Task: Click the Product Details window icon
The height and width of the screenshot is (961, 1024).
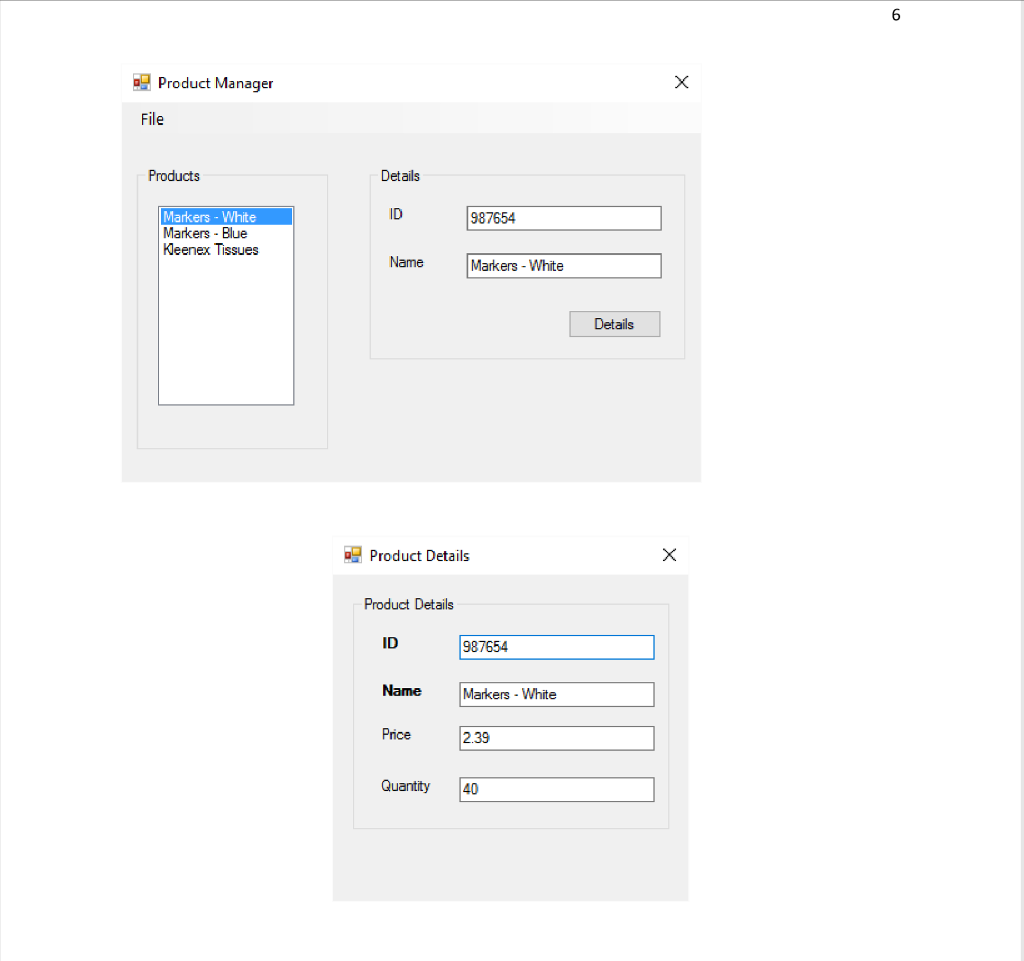Action: pos(352,554)
